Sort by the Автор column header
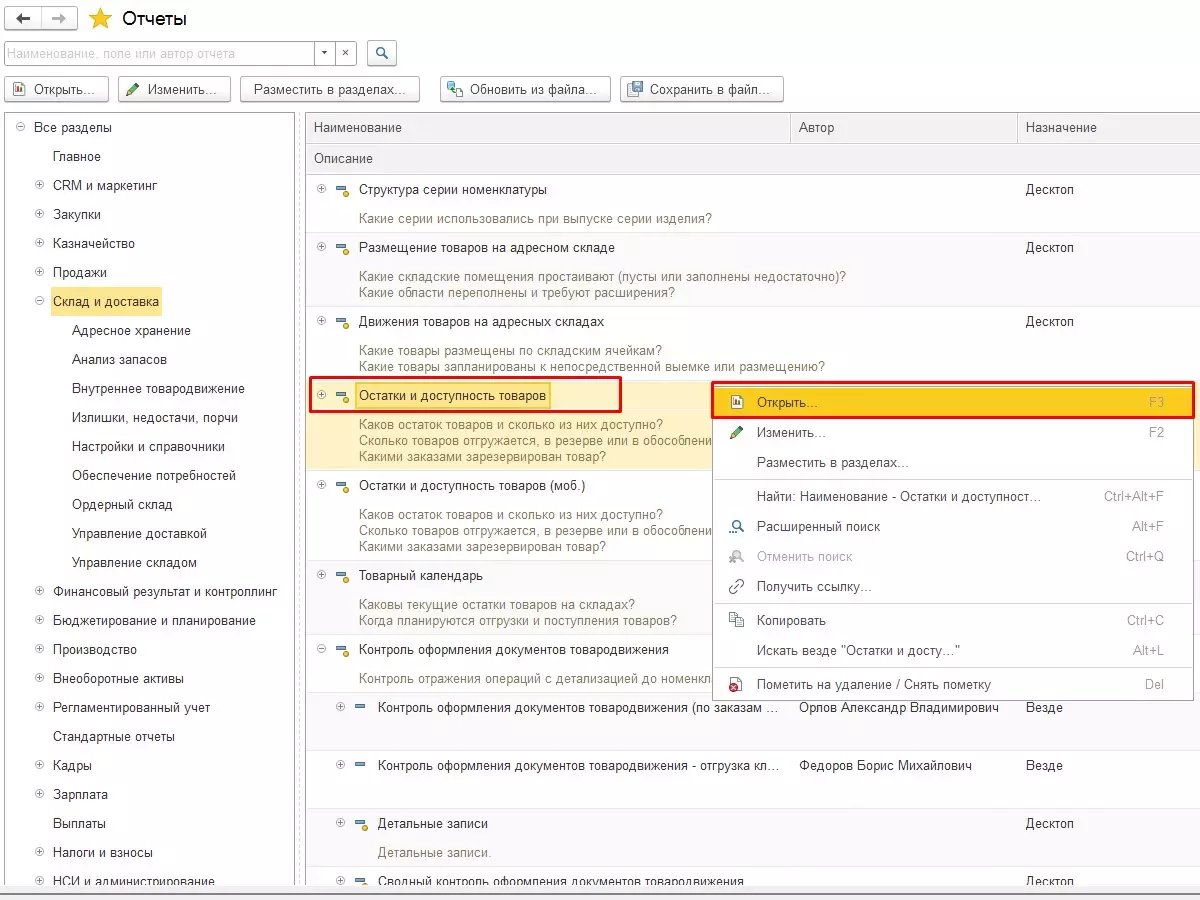Screen dimensions: 1200x900 [x=904, y=128]
